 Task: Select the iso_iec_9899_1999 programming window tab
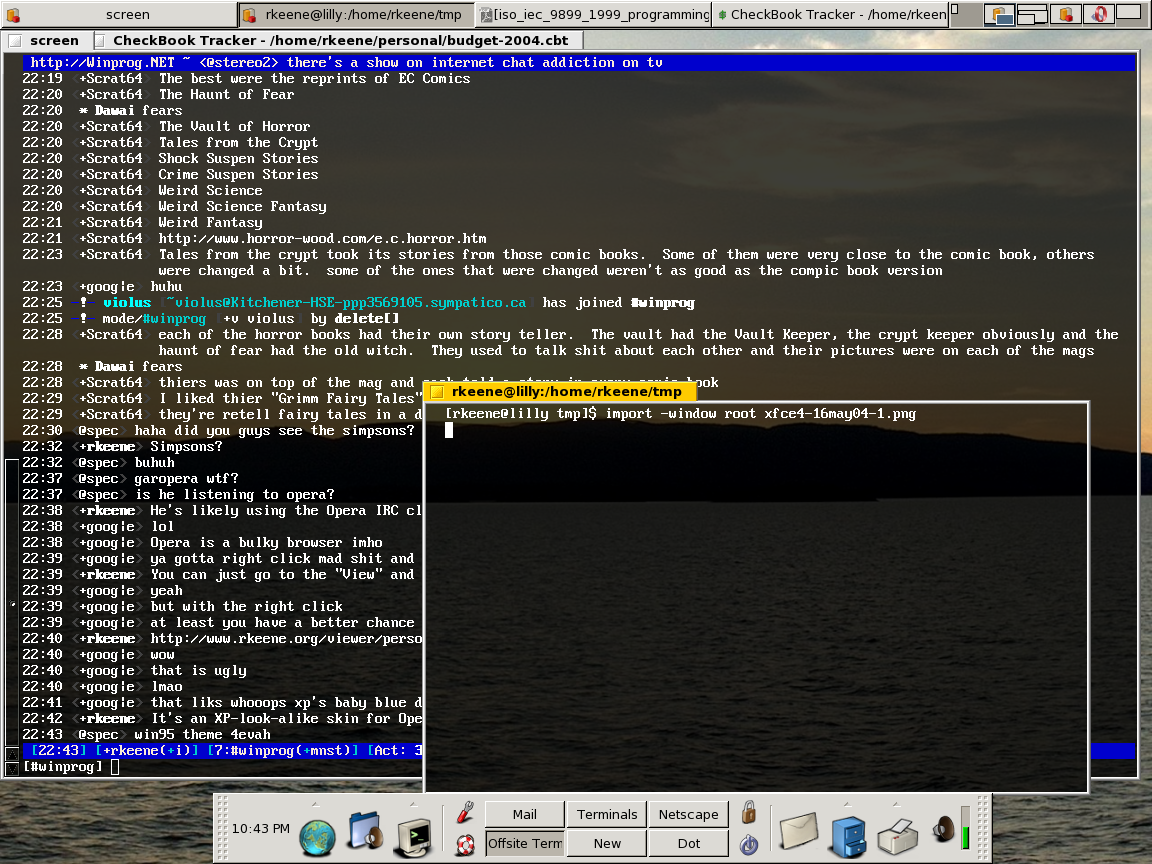click(x=594, y=14)
